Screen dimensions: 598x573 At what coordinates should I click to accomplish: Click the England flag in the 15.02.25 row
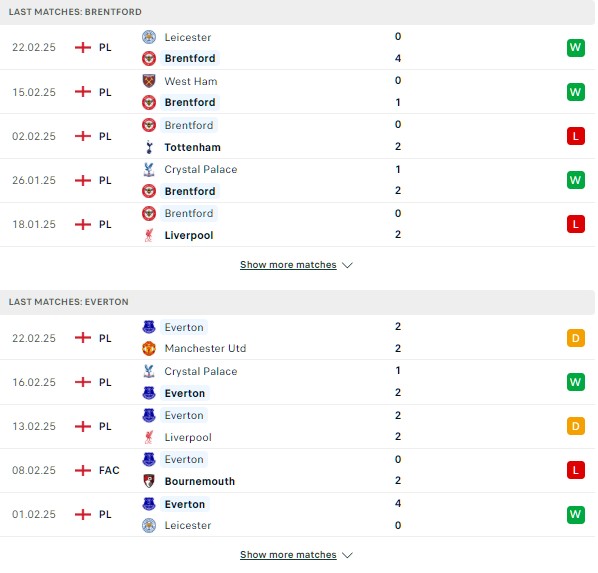pyautogui.click(x=83, y=92)
